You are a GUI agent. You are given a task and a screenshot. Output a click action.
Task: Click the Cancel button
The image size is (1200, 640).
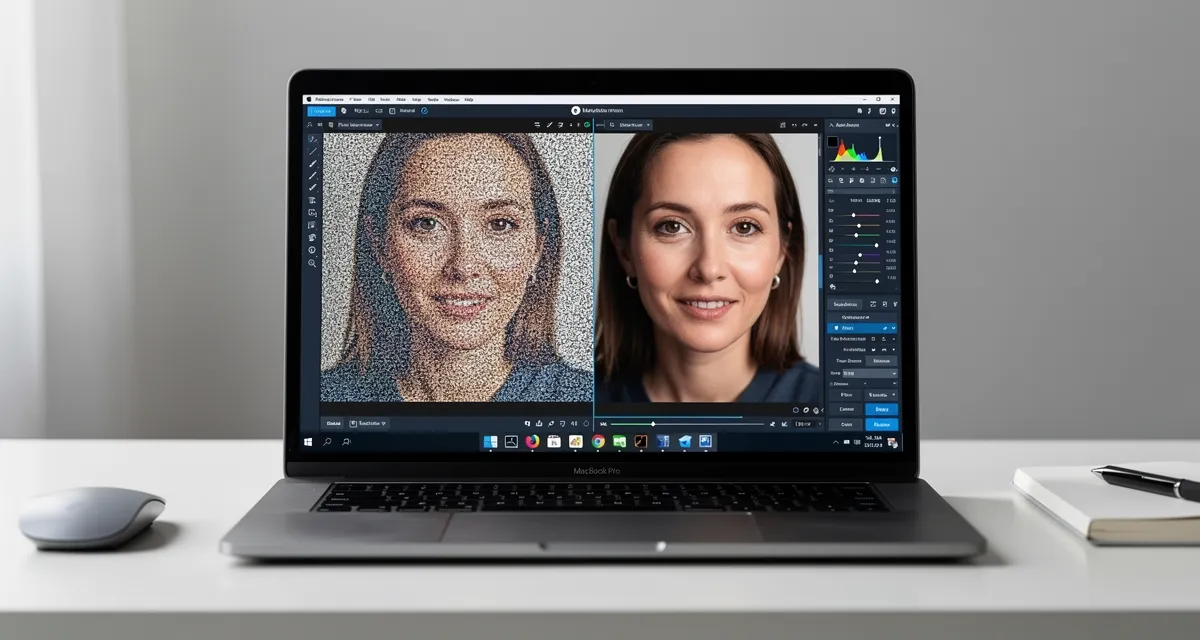pos(846,409)
